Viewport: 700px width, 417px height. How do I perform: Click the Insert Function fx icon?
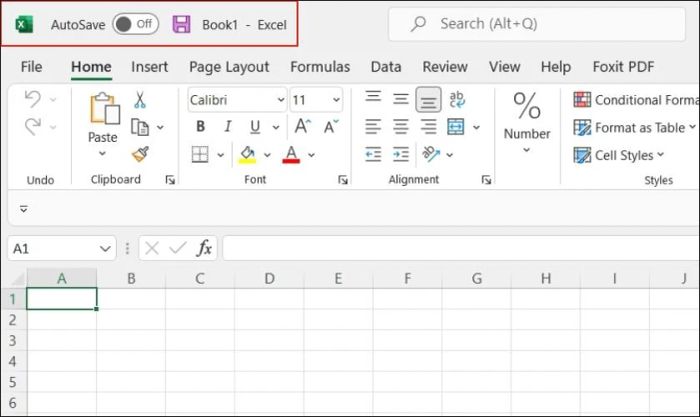[203, 248]
